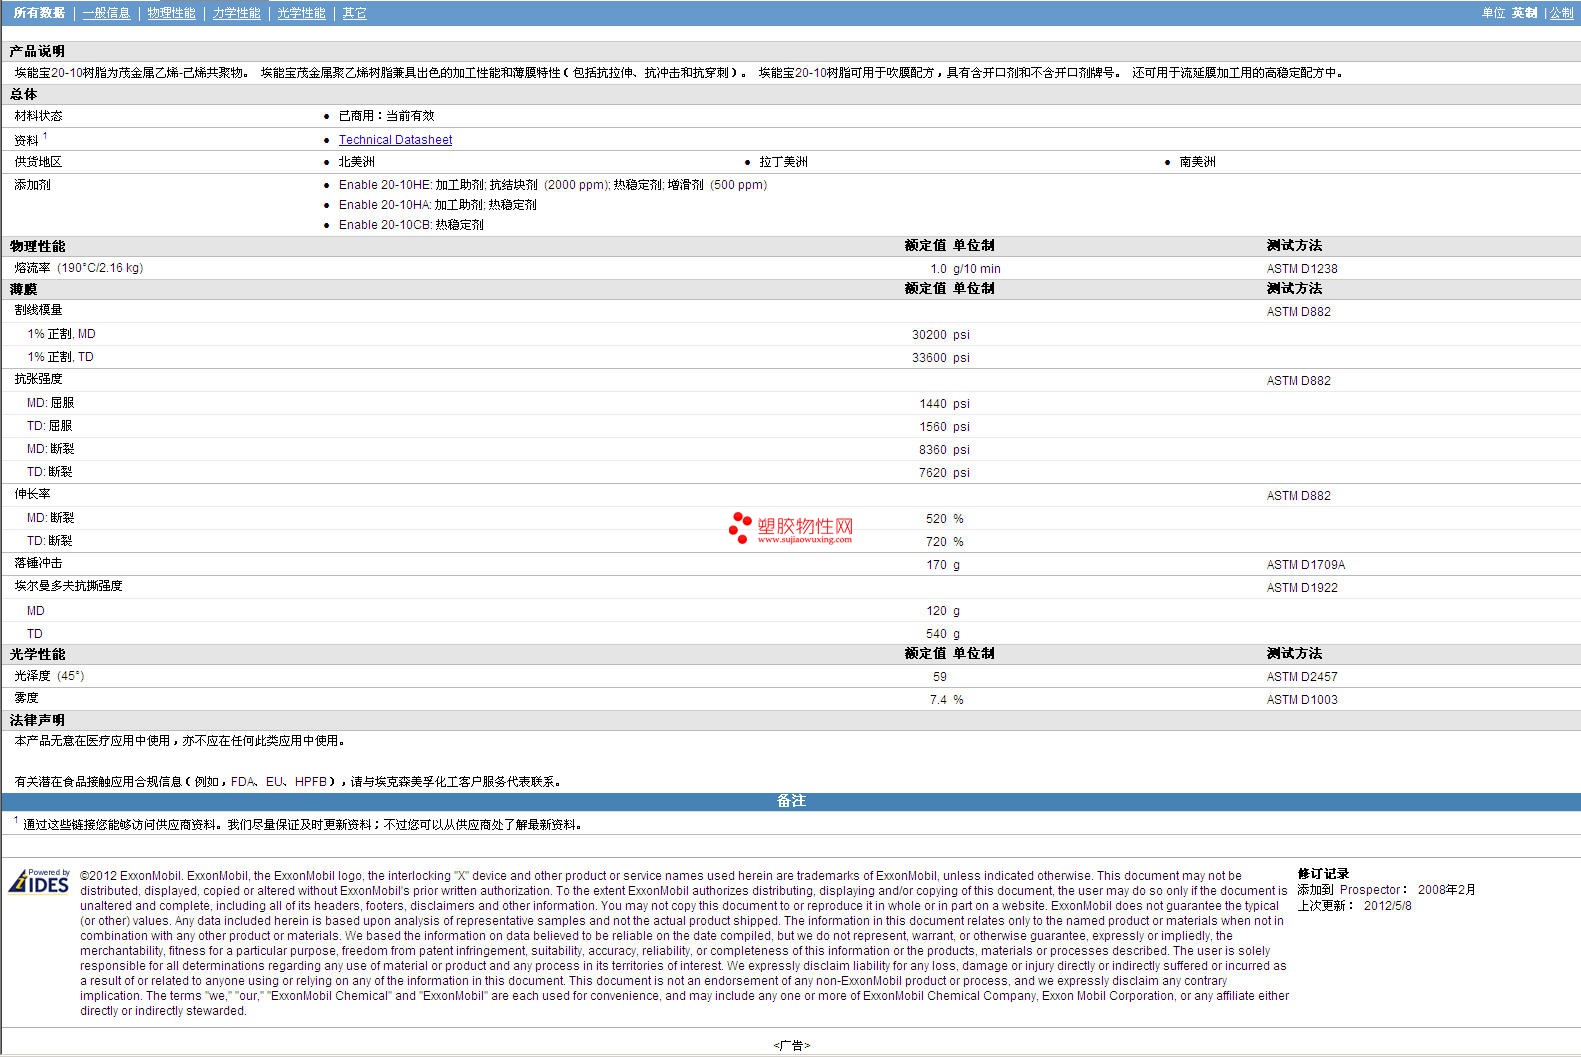Screen dimensions: 1581x1057
Task: Select the Enable 20-10HE additive line
Action: point(553,185)
